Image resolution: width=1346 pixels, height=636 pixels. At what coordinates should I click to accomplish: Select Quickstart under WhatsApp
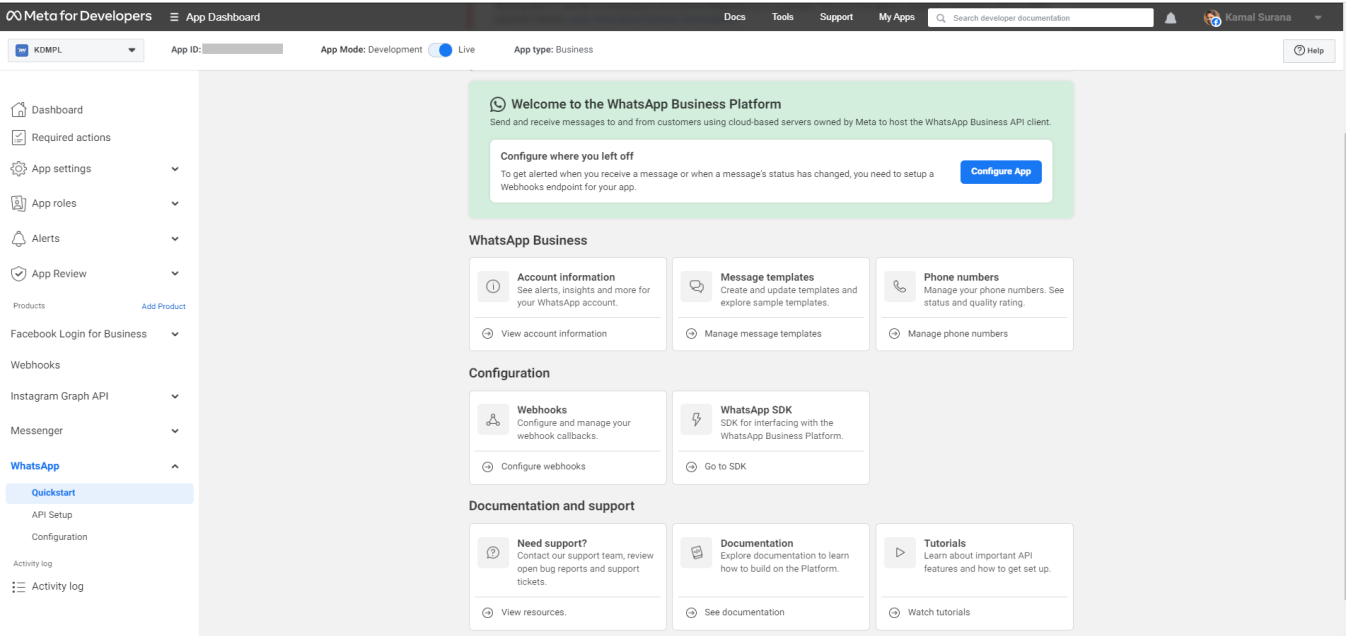[97, 493]
